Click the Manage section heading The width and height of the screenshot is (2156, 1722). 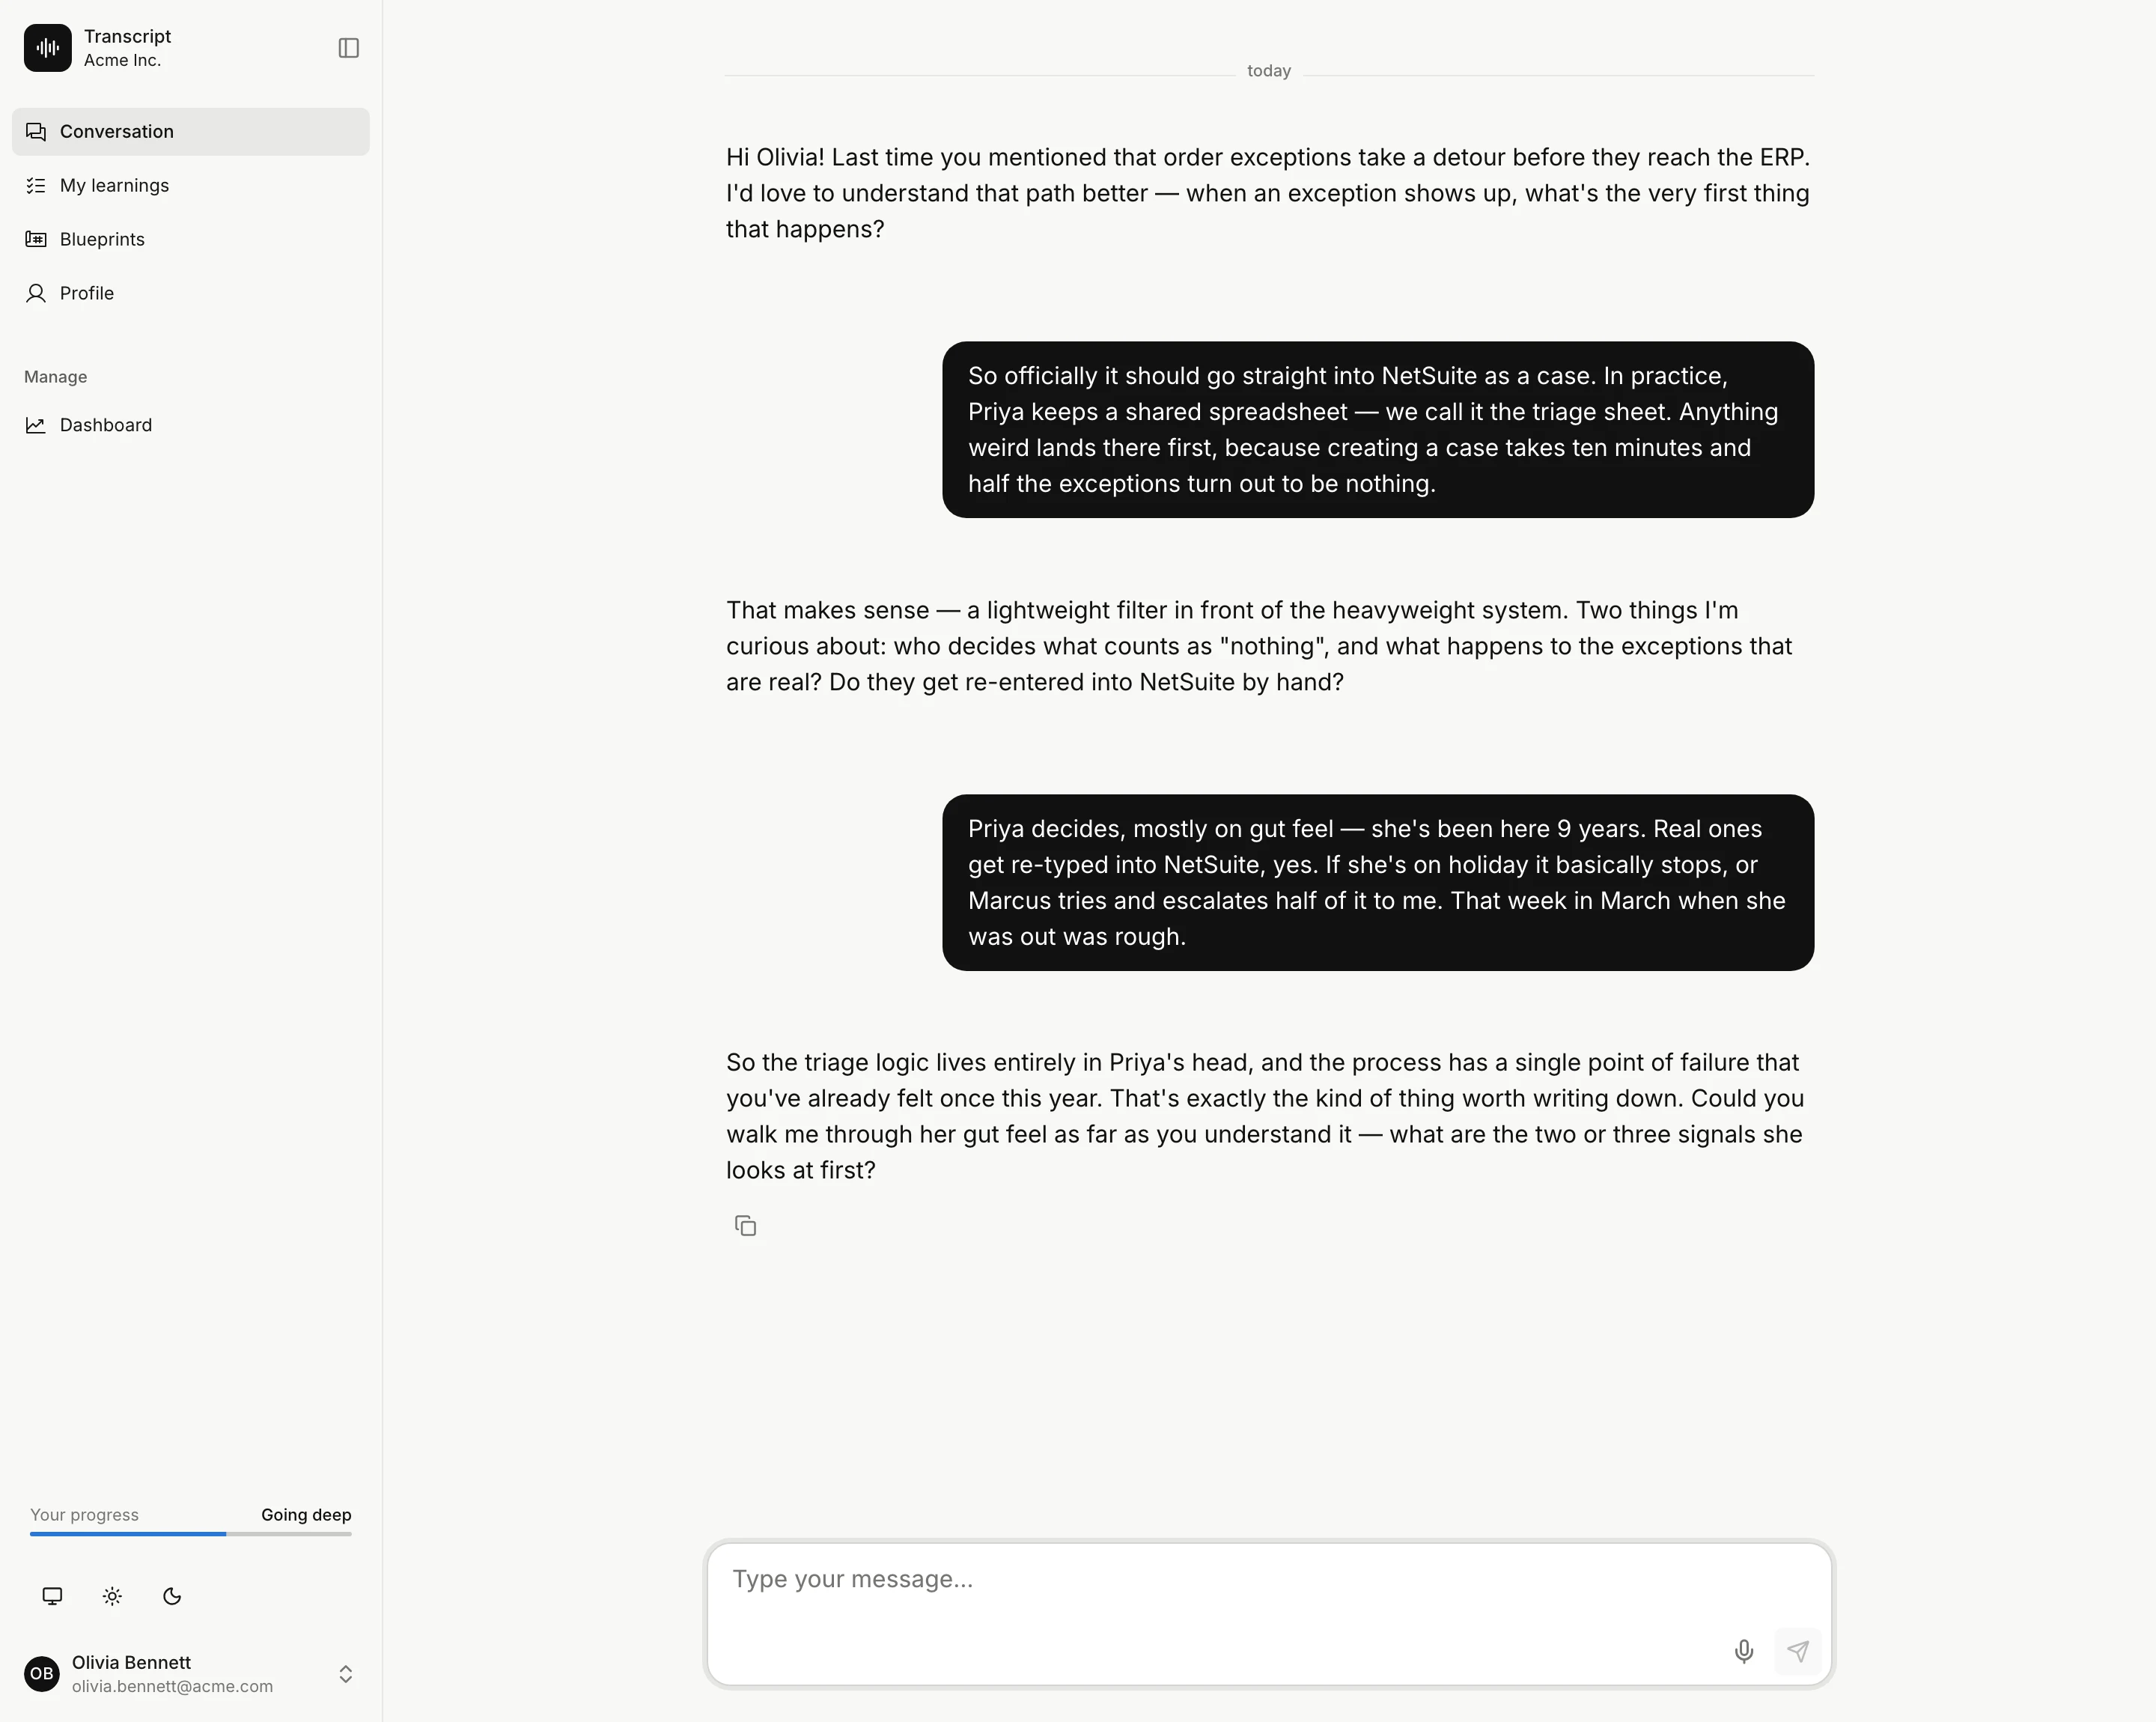tap(56, 377)
